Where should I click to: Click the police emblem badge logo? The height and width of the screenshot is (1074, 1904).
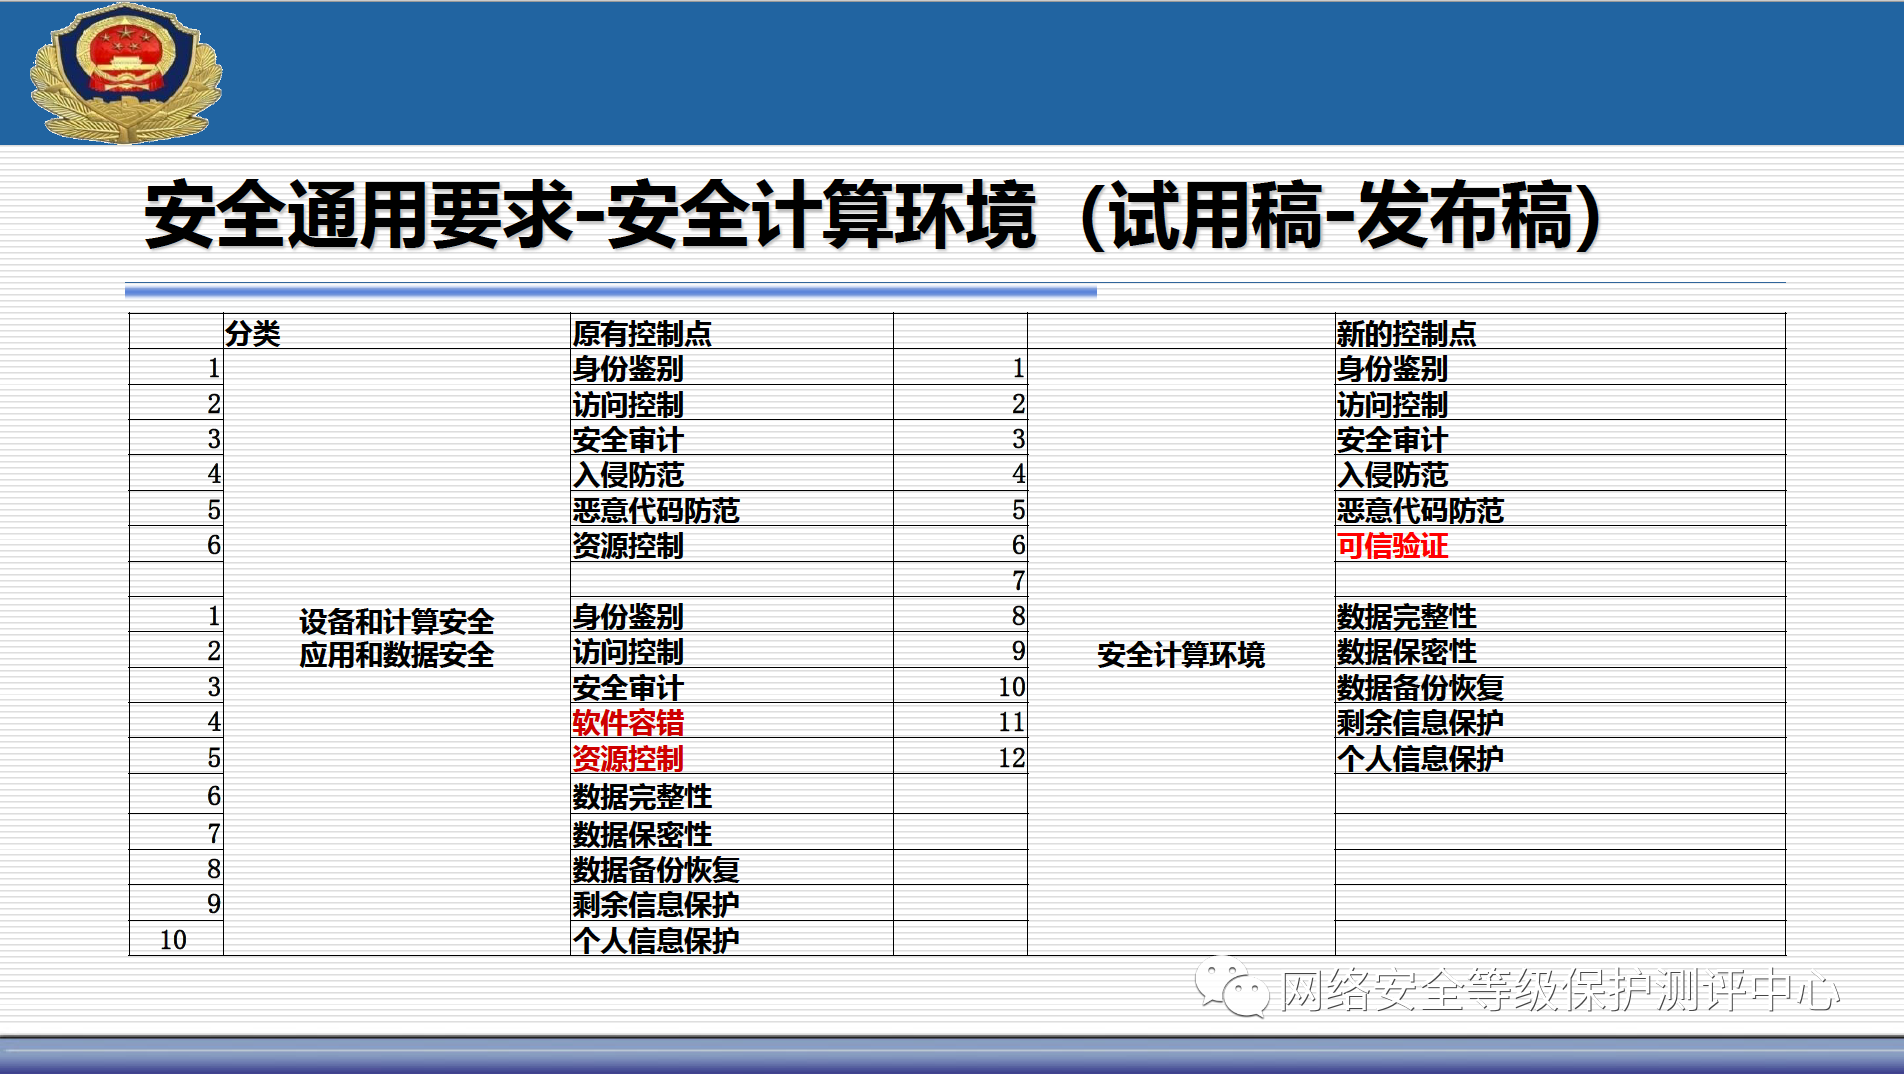[x=126, y=75]
